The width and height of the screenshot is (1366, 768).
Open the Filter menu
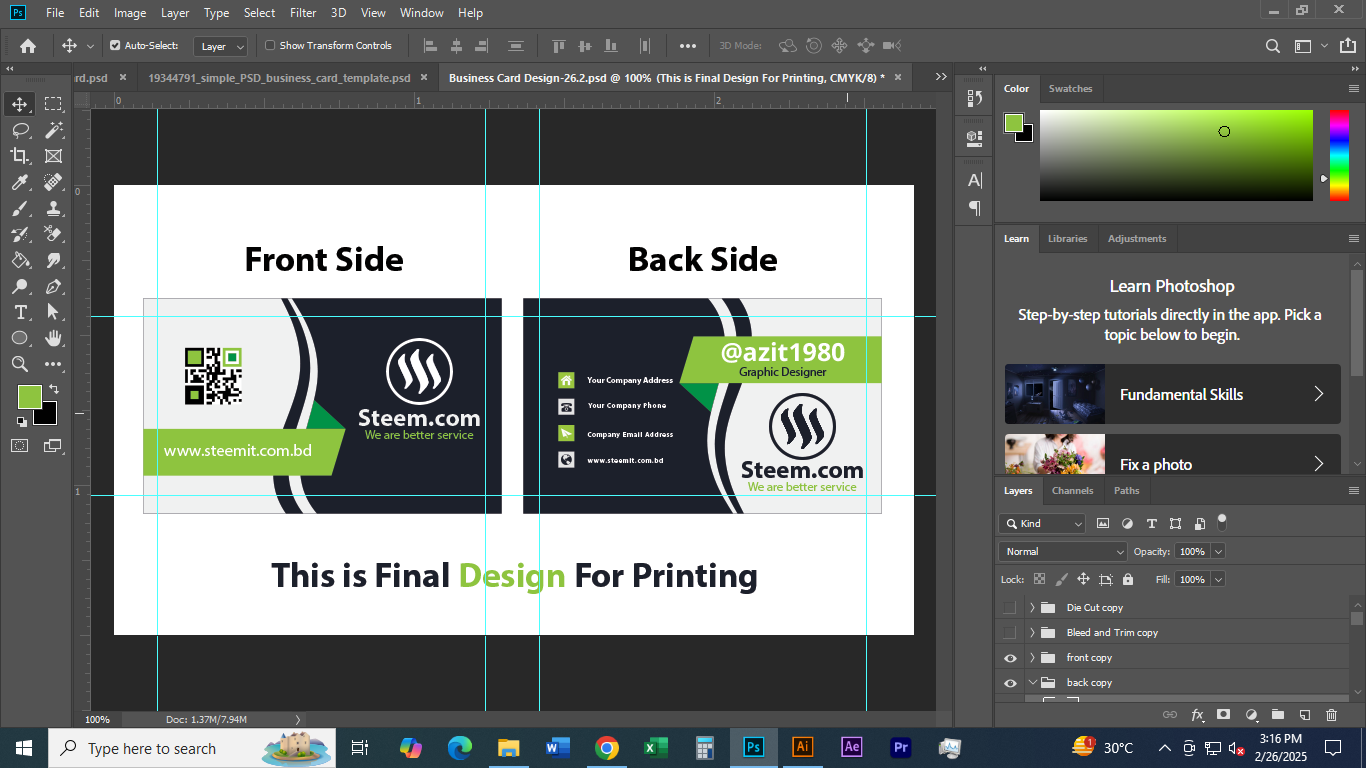[x=303, y=13]
